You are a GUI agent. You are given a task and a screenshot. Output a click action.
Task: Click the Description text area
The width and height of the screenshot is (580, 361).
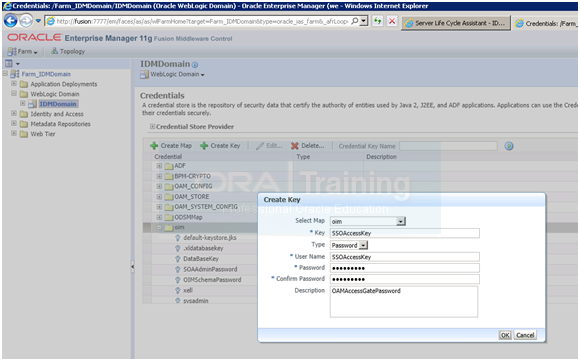tap(404, 301)
